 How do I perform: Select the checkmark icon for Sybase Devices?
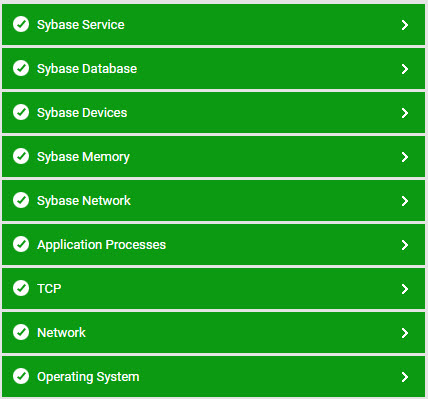click(21, 113)
